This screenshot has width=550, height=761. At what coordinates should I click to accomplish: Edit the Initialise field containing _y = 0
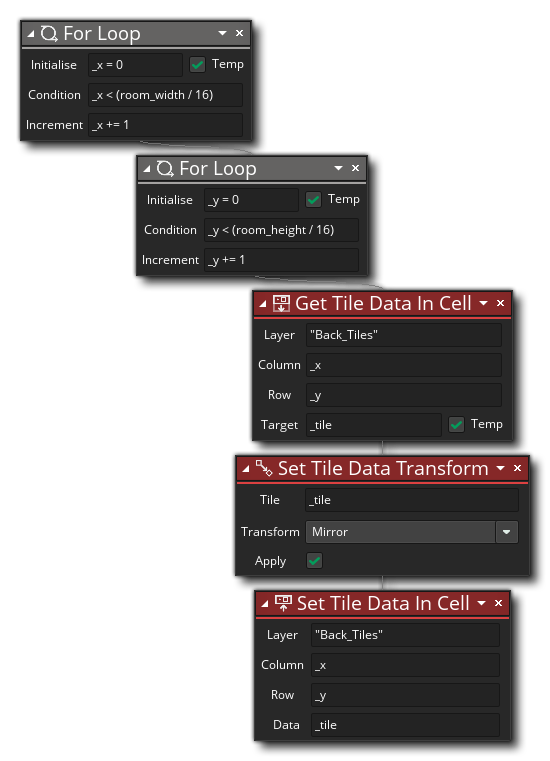pos(251,199)
